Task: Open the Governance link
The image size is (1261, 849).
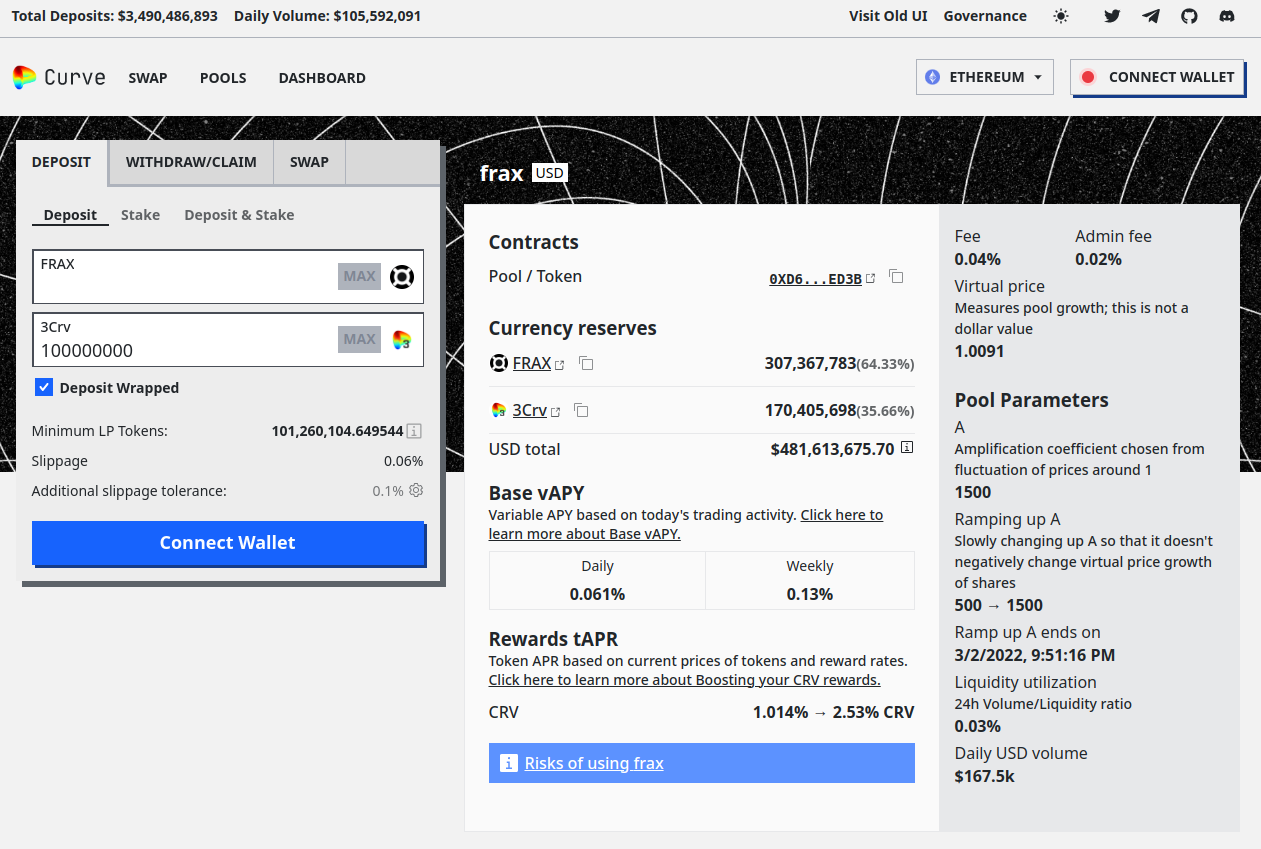Action: (985, 16)
